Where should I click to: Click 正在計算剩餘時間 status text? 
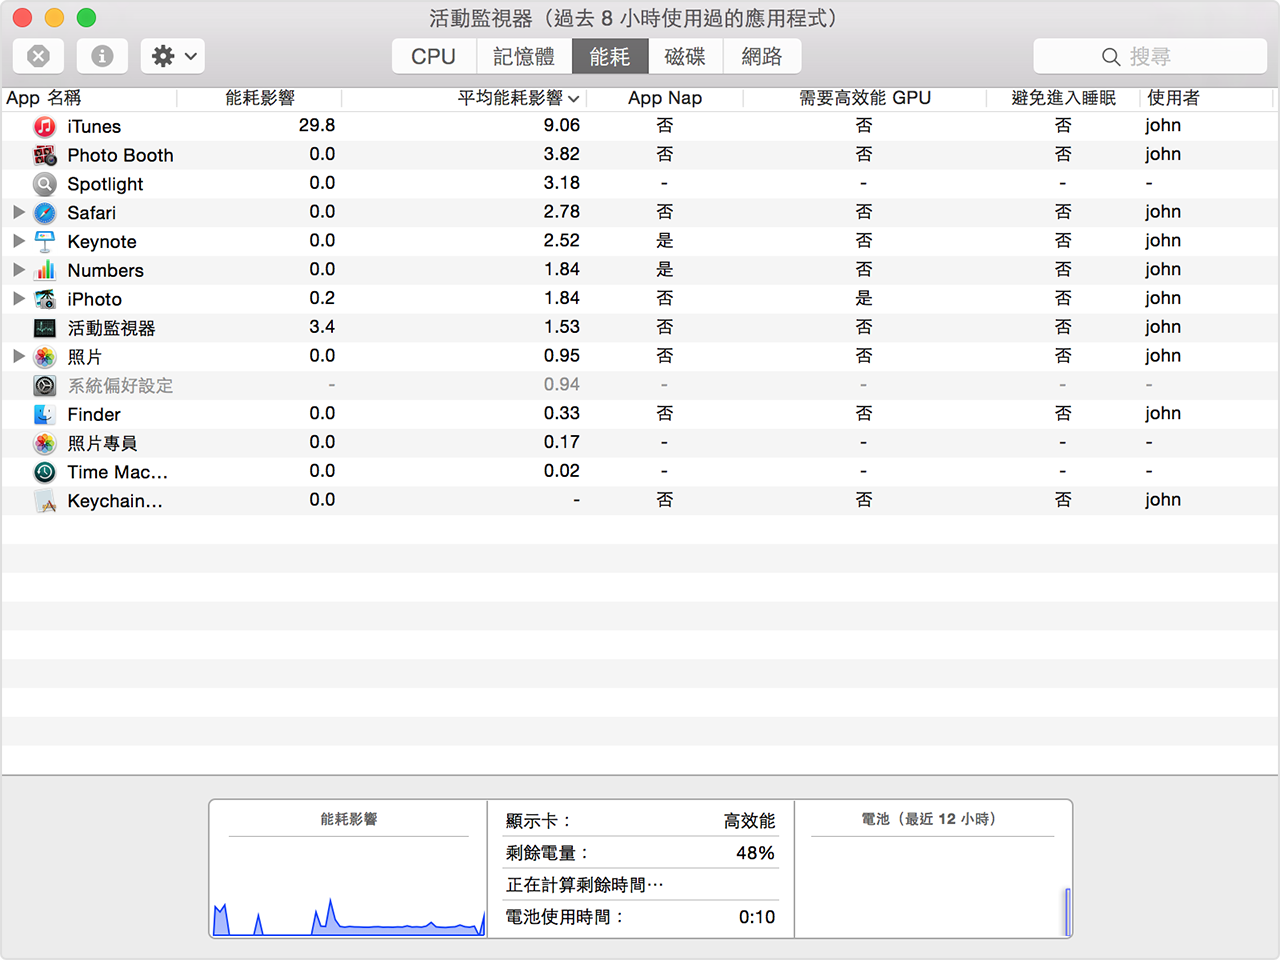(585, 885)
